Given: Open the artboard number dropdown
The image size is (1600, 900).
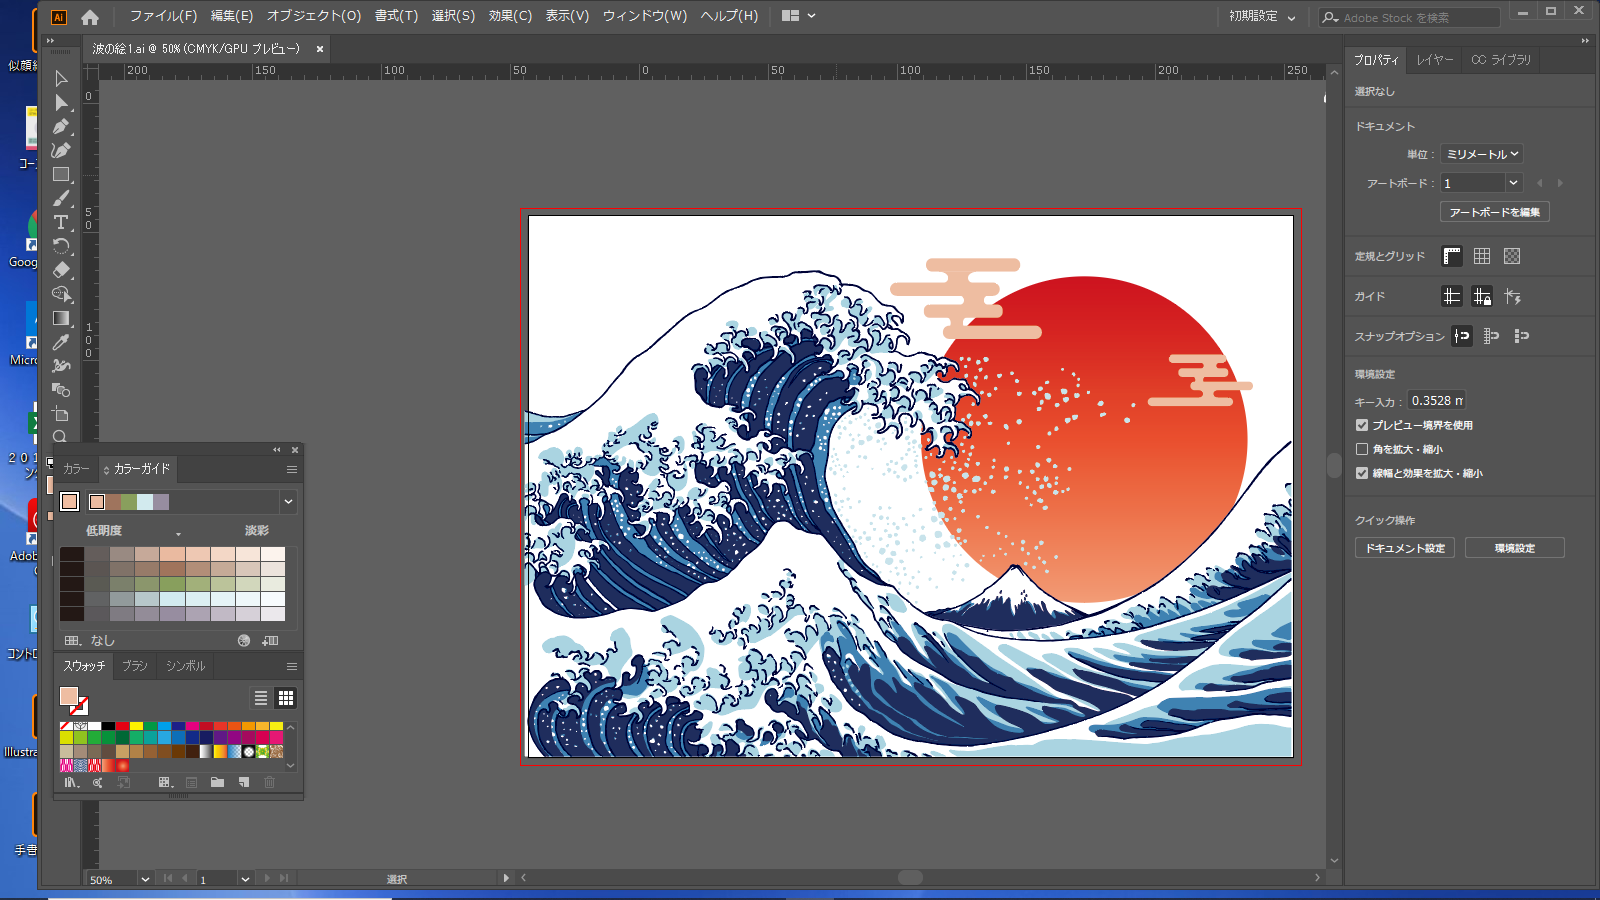Looking at the screenshot, I should click(1513, 183).
